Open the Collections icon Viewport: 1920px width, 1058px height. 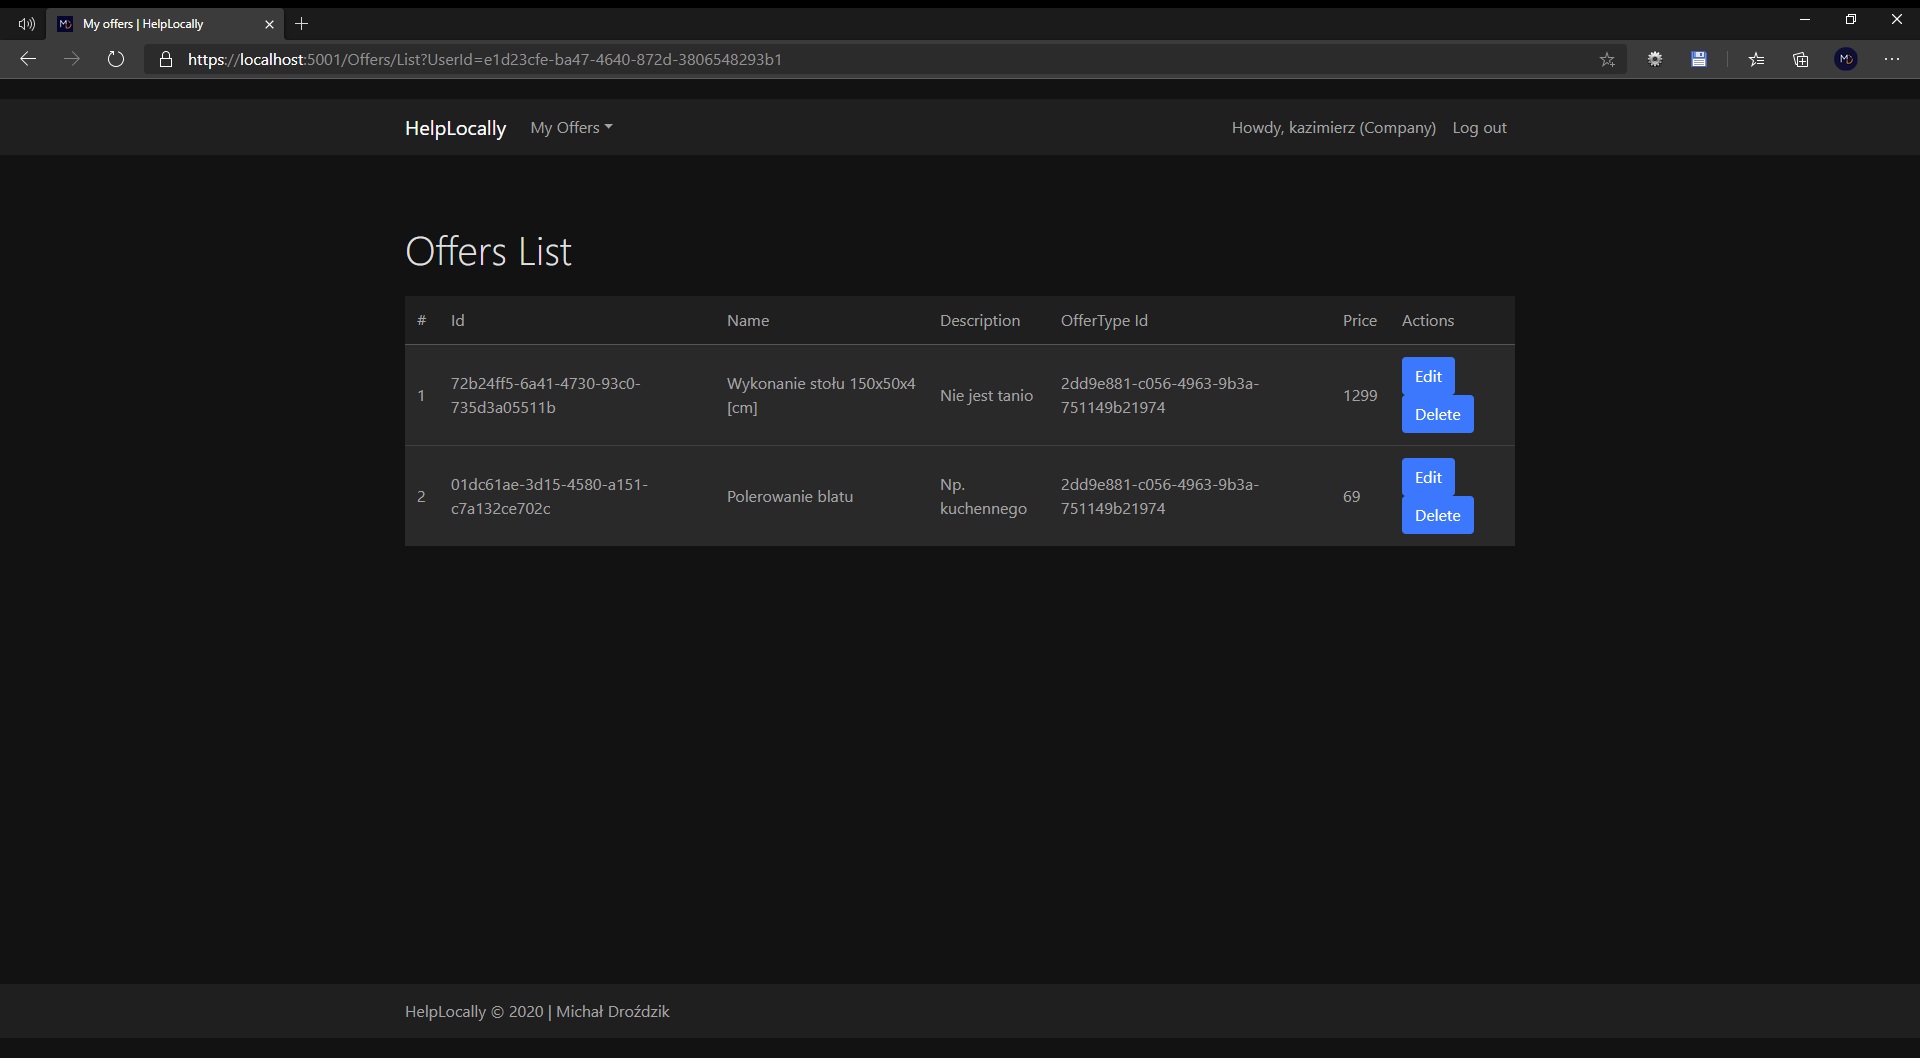1801,59
